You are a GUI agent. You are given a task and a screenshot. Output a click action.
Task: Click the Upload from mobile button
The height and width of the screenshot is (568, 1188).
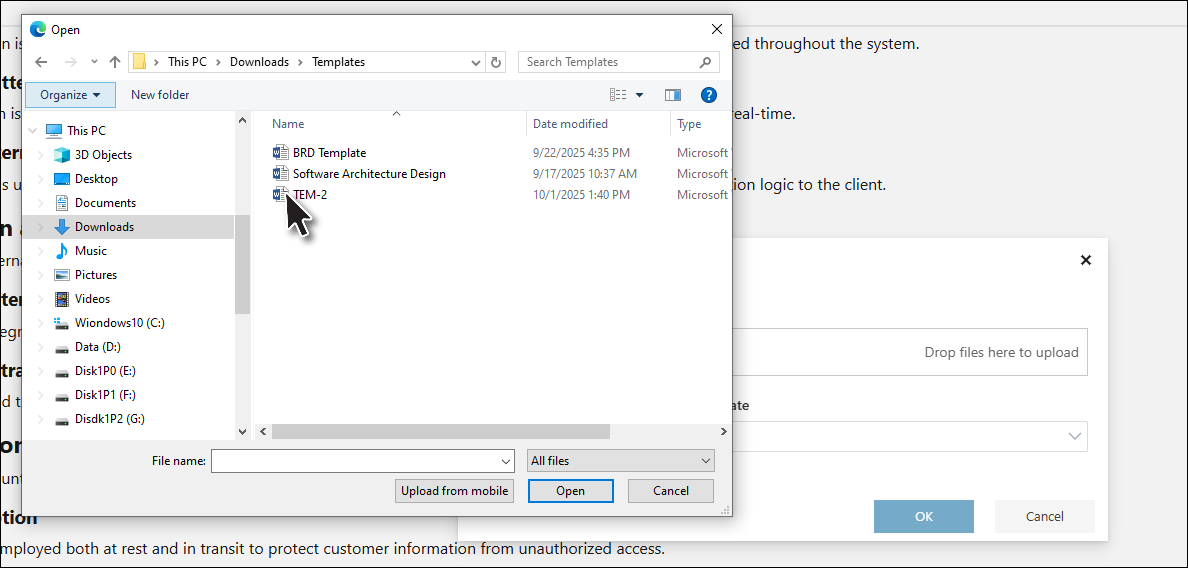tap(455, 491)
